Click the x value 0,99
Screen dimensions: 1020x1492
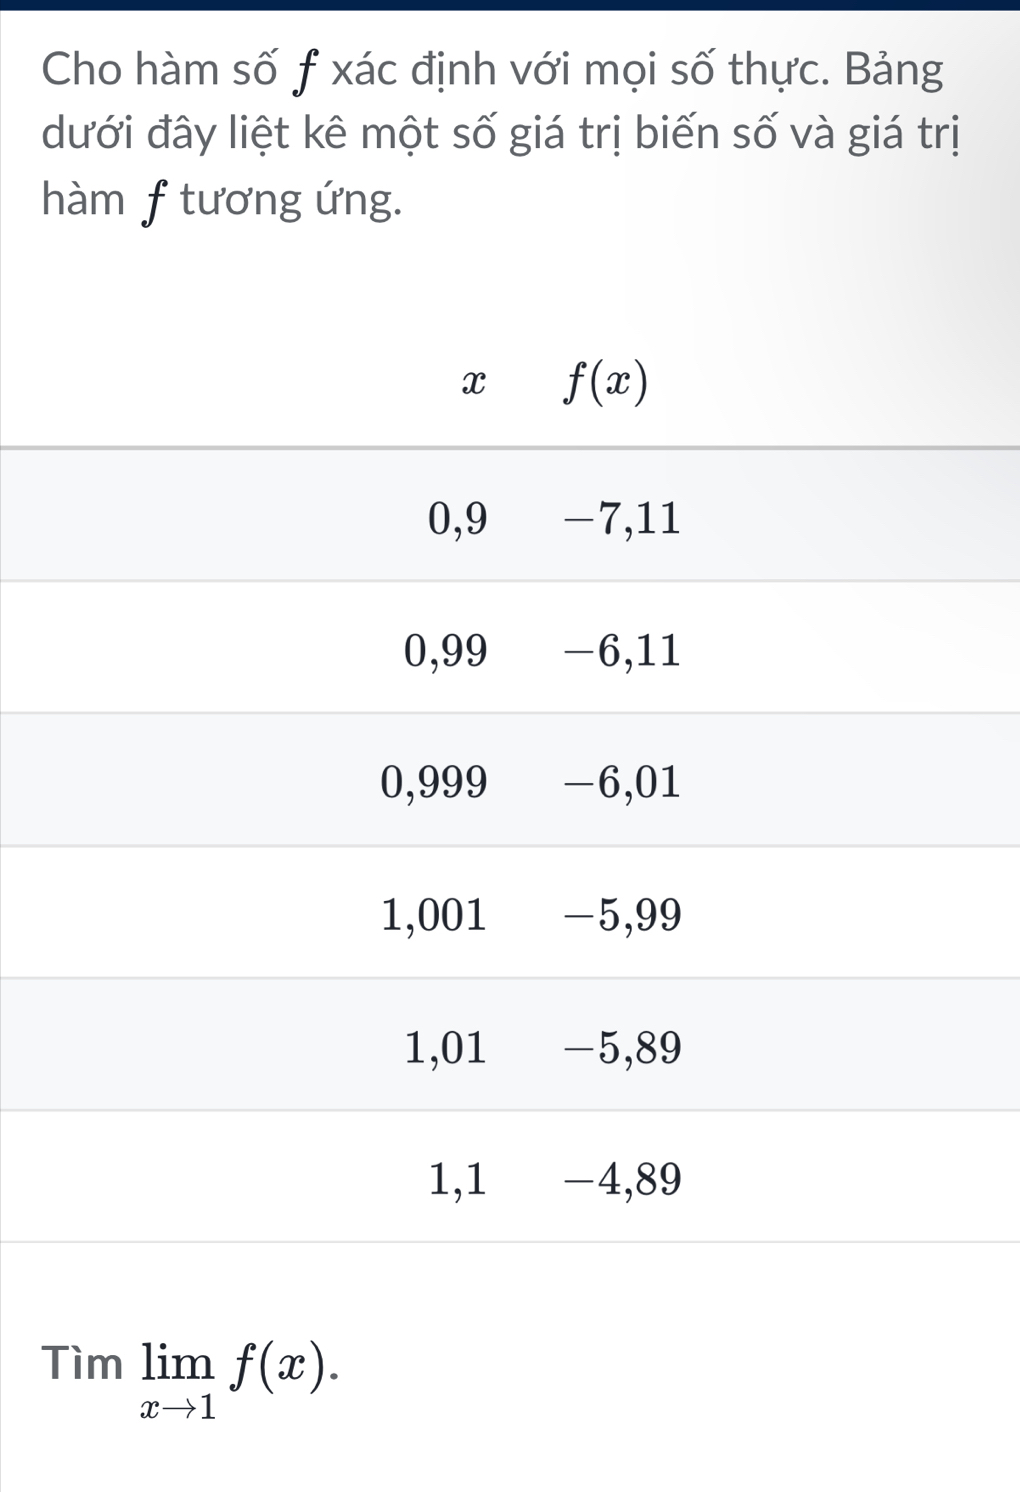point(445,651)
